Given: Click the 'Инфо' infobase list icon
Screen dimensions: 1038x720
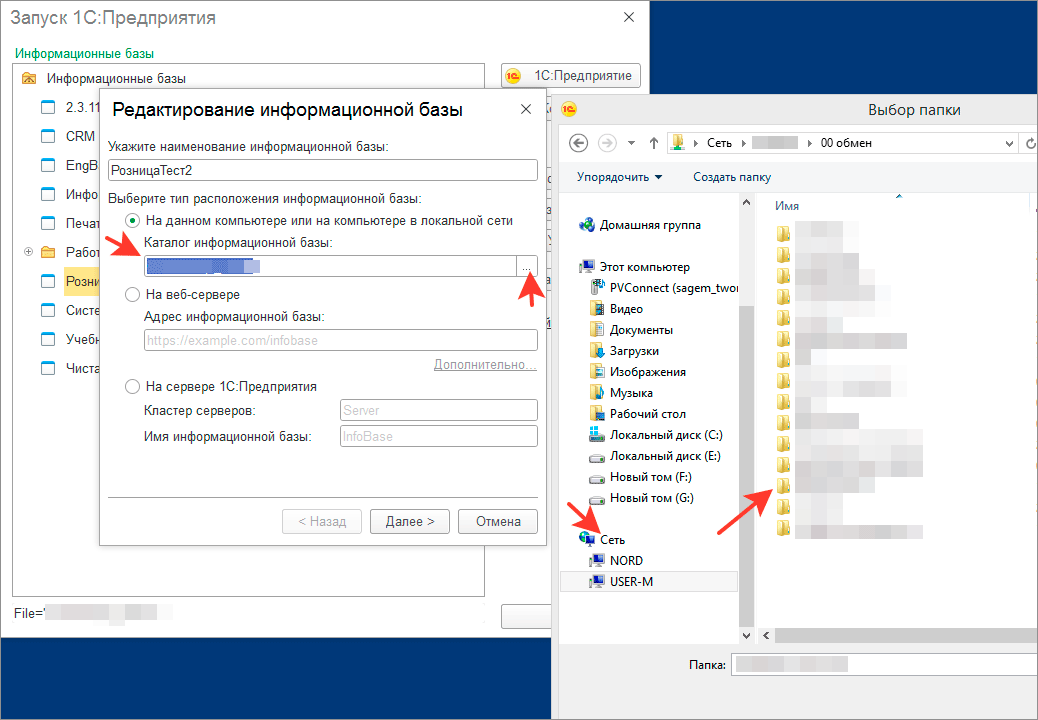Looking at the screenshot, I should (48, 195).
